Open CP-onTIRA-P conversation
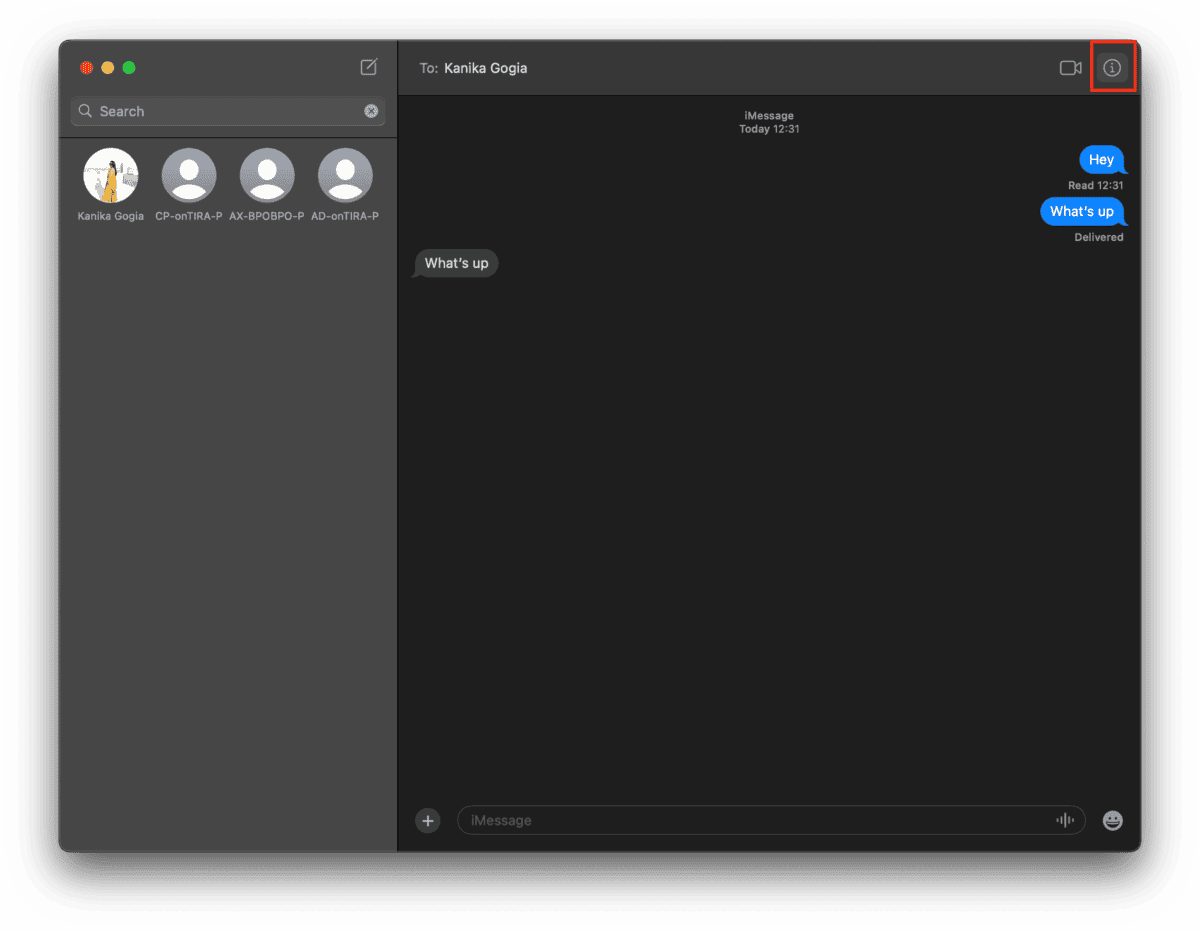The width and height of the screenshot is (1200, 930). point(189,186)
